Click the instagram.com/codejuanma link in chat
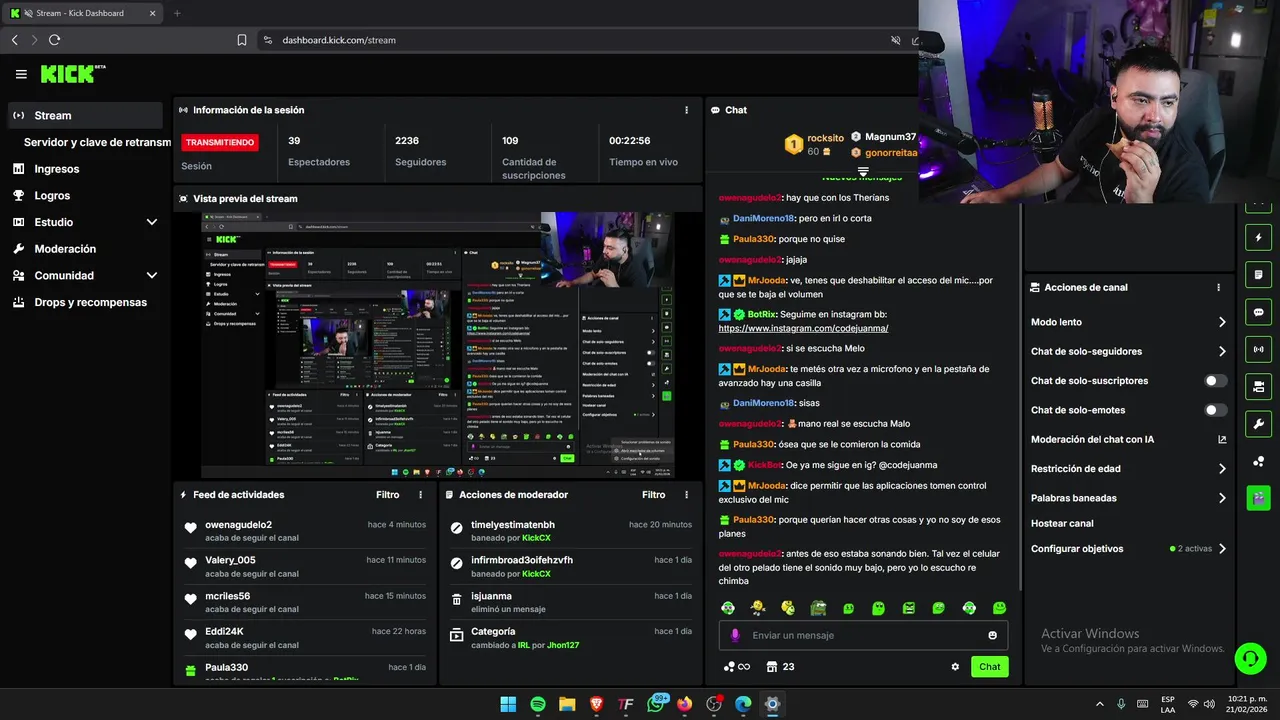 (x=803, y=328)
